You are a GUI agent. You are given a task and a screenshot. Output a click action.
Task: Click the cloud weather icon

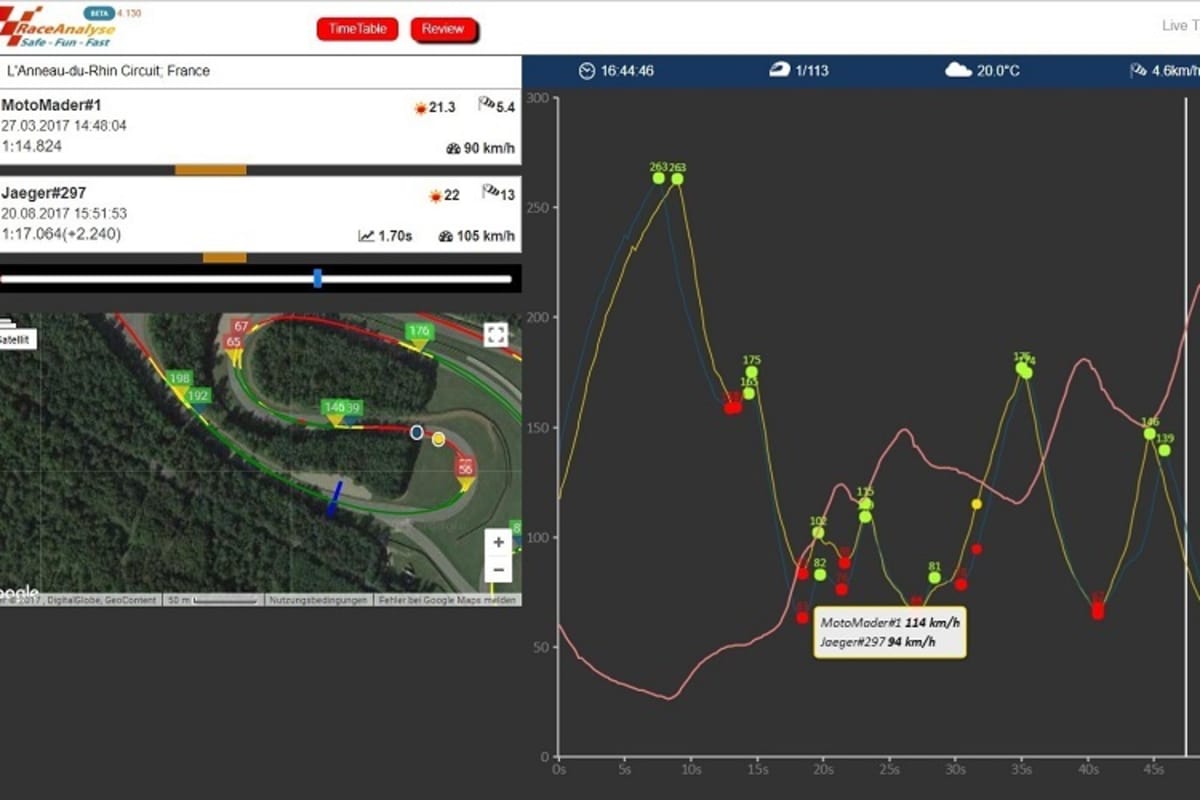(x=958, y=70)
